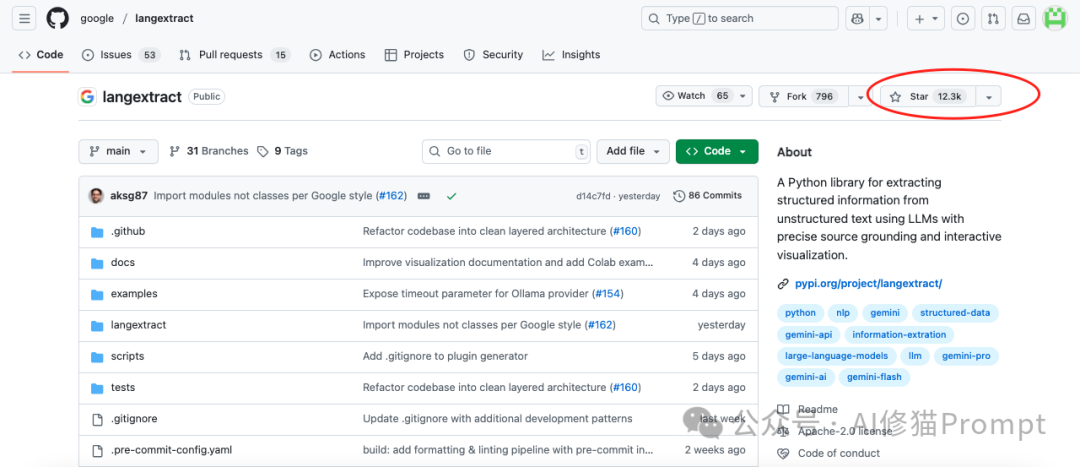This screenshot has height=467, width=1080.
Task: Open the google owner link in breadcrumb
Action: [x=97, y=19]
